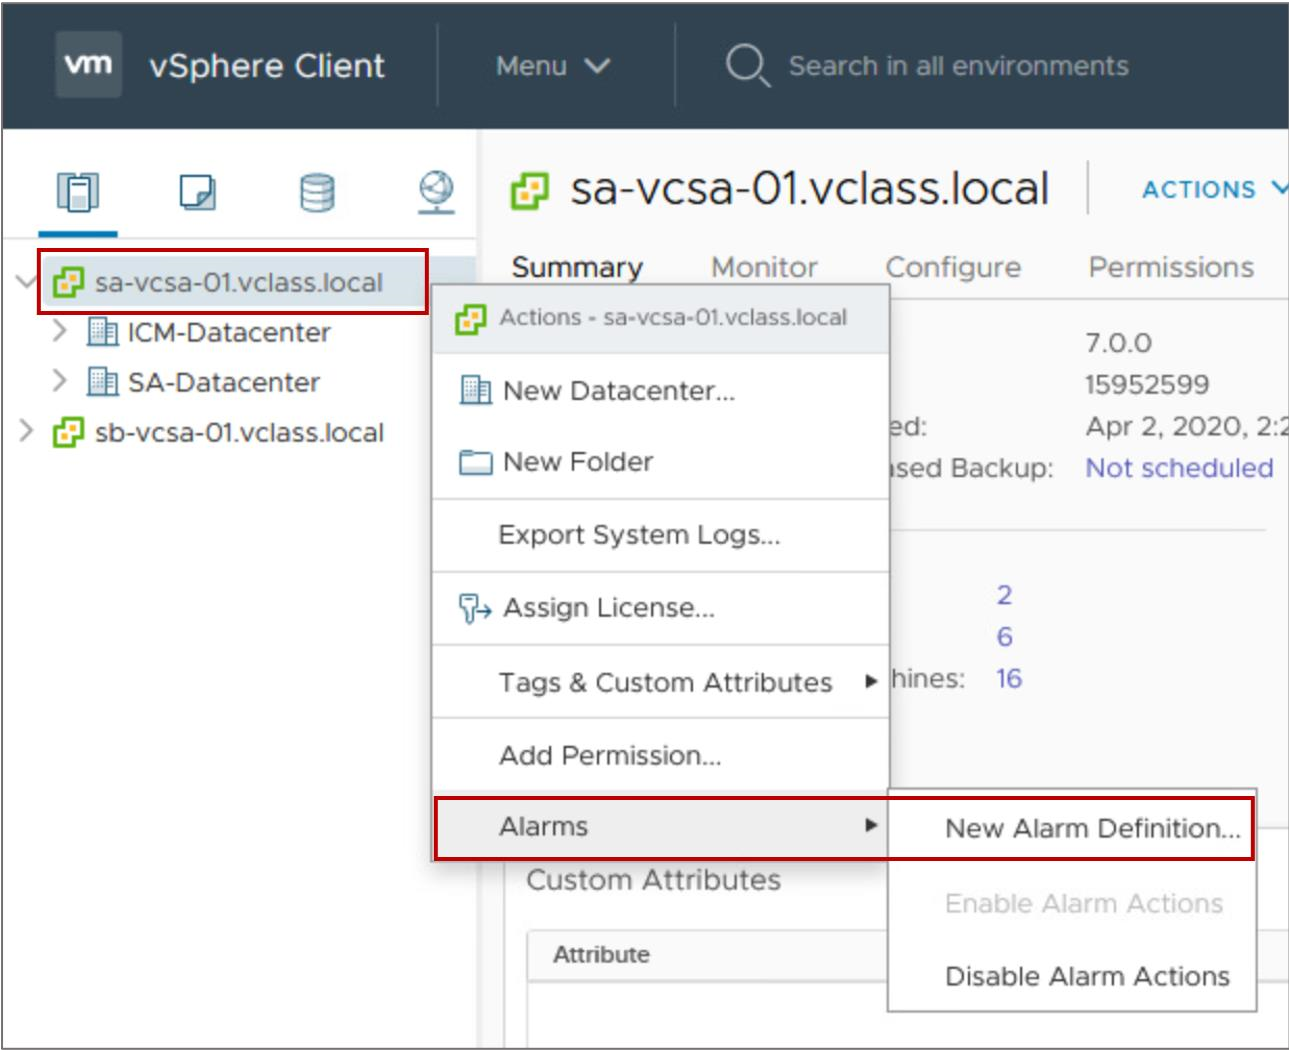This screenshot has height=1050, width=1289.
Task: Select Assign License... menu entry
Action: click(x=661, y=608)
